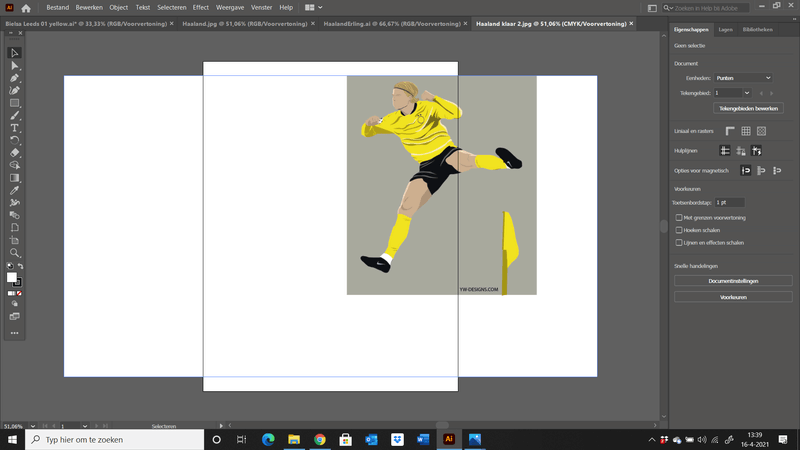Collapse the toolbar panel arrows
The image size is (800, 450).
click(x=11, y=33)
